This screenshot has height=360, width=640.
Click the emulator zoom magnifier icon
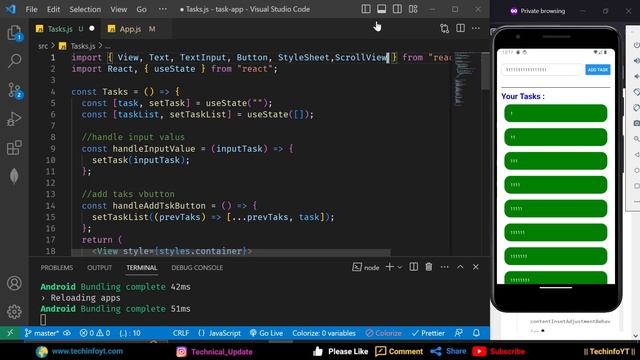click(636, 139)
